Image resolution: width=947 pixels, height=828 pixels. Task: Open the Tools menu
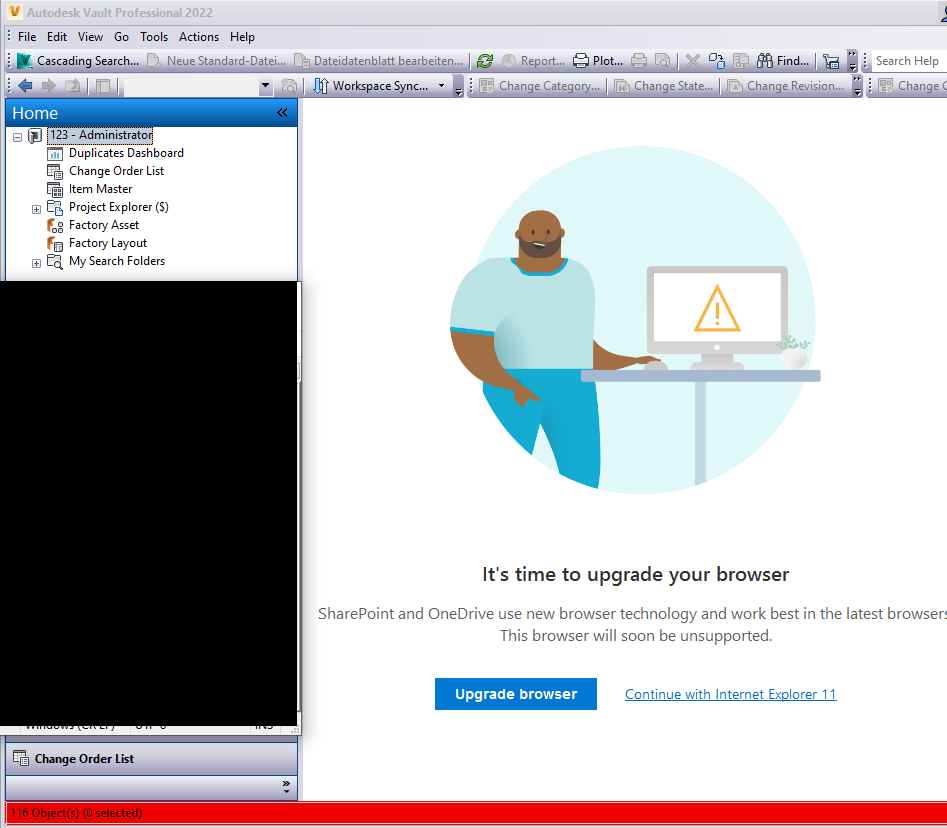[153, 36]
